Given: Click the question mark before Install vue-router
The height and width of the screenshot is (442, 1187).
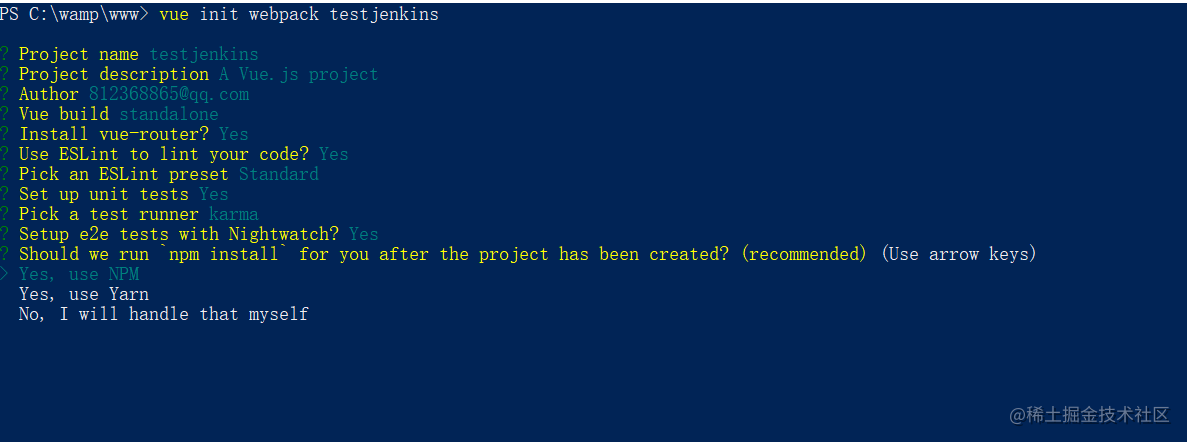Looking at the screenshot, I should point(5,134).
